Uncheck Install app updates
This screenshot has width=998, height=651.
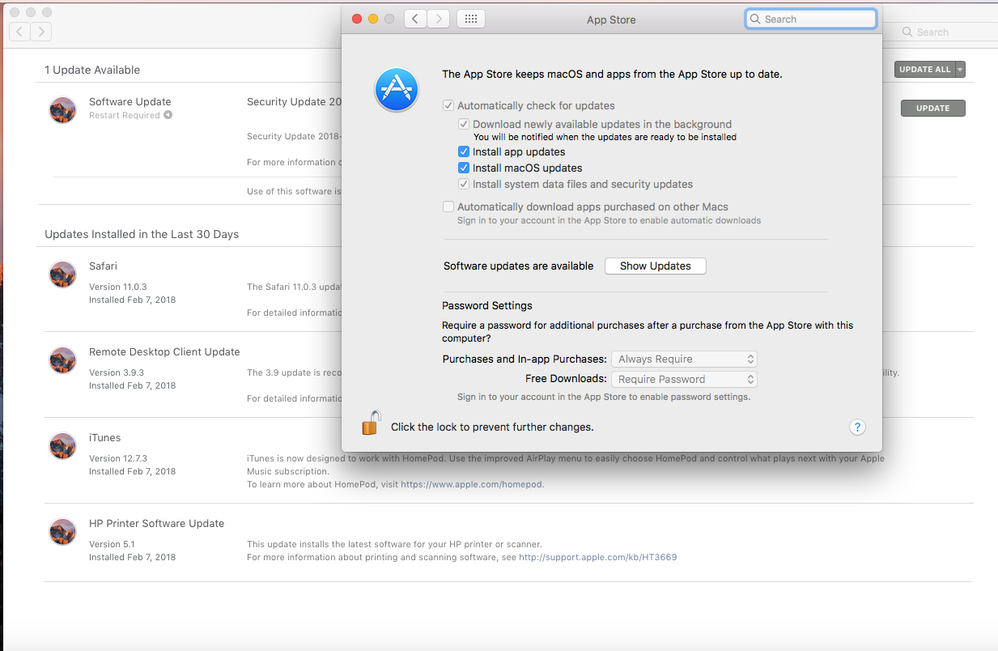click(463, 151)
